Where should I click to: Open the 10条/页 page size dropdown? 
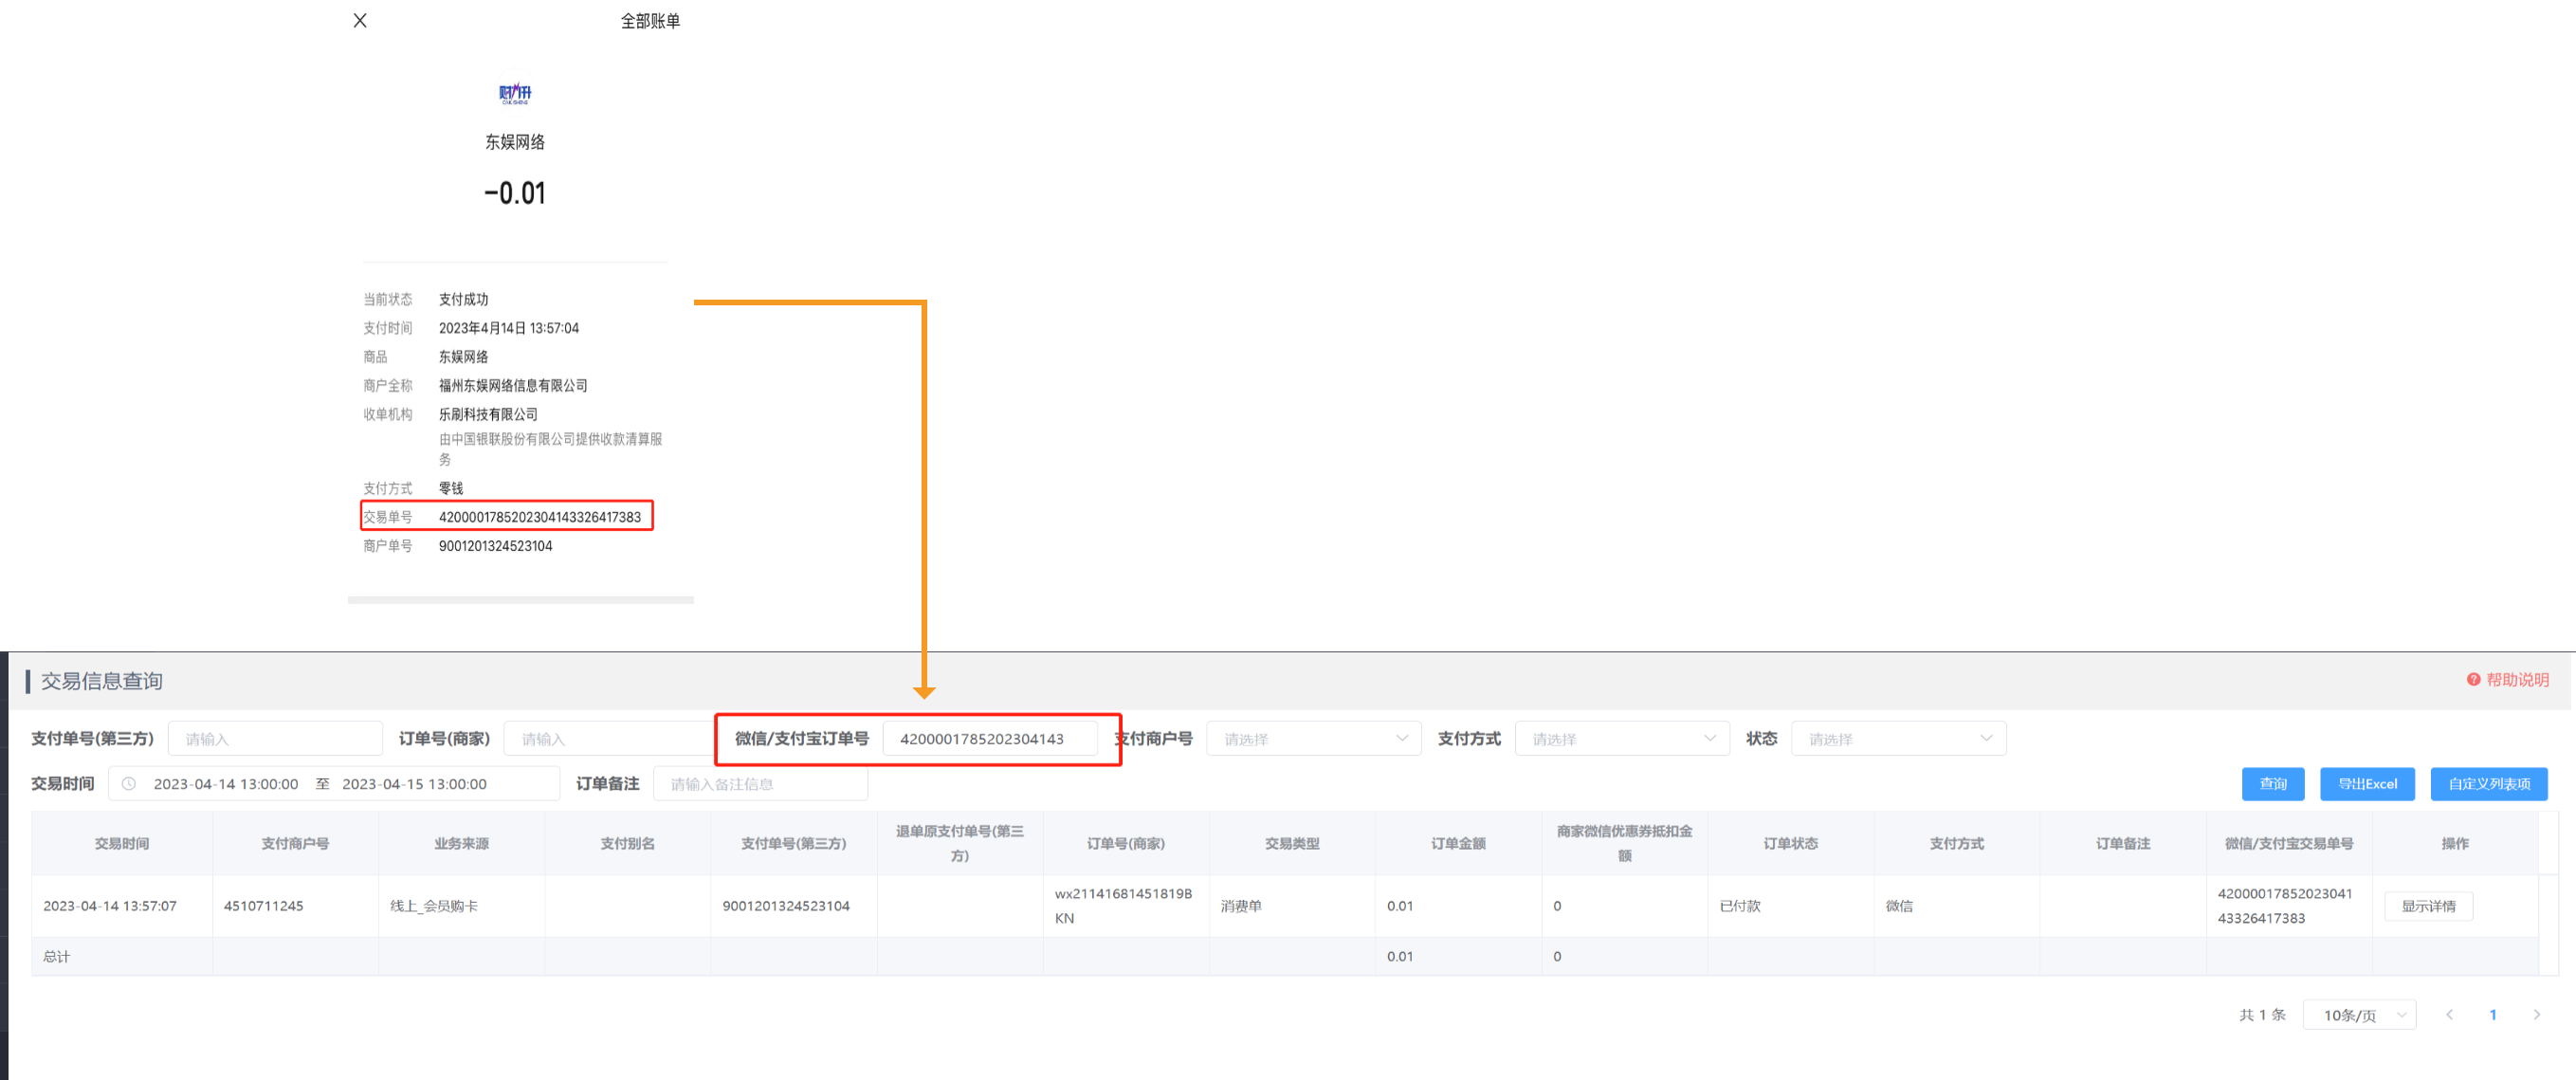click(x=2359, y=1015)
